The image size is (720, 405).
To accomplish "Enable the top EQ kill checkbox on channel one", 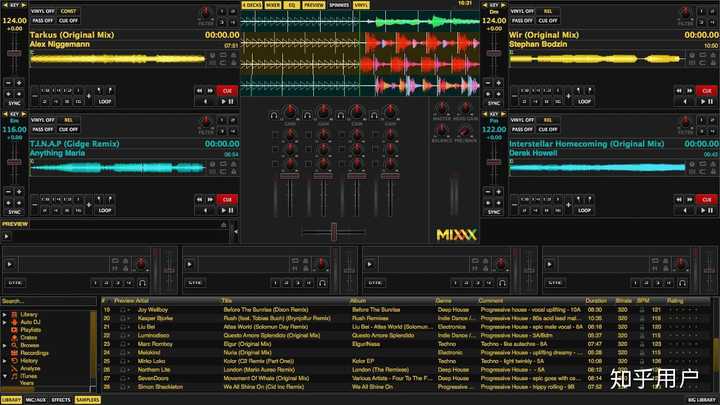I will 275,135.
